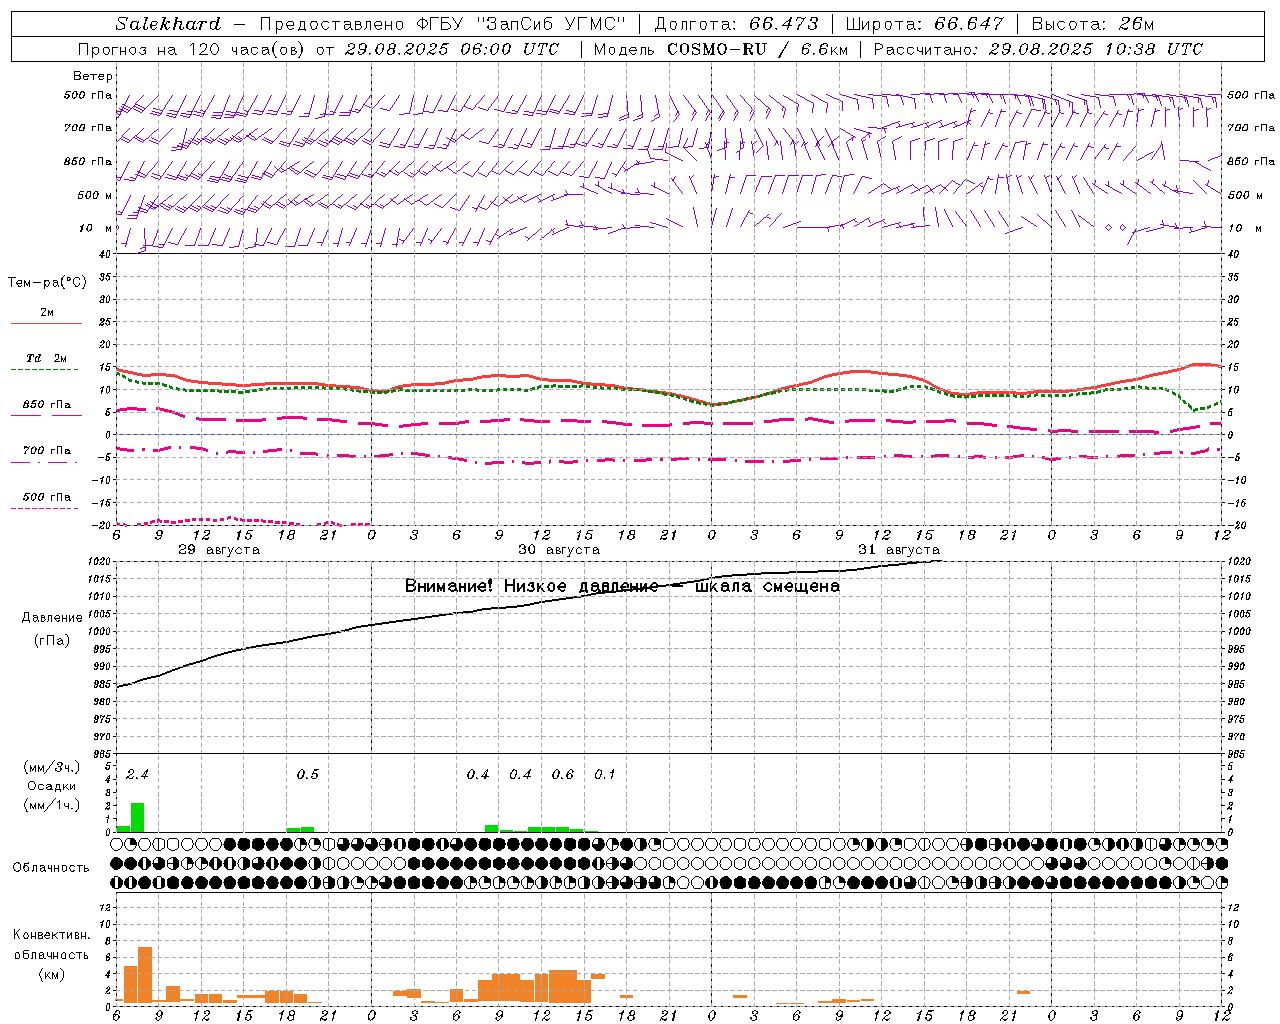The image size is (1280, 1024).
Task: Click the 3-hour precipitation total "0.6"
Action: click(562, 774)
